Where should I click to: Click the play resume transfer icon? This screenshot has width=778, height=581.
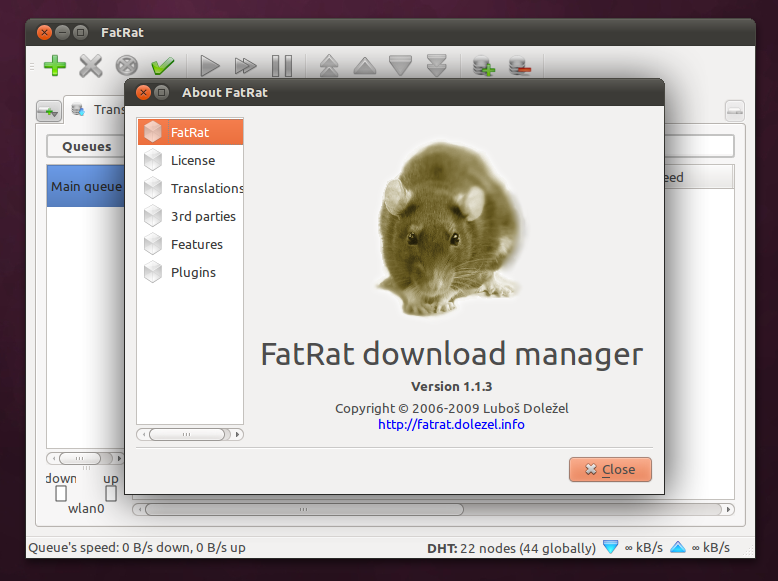pyautogui.click(x=210, y=65)
